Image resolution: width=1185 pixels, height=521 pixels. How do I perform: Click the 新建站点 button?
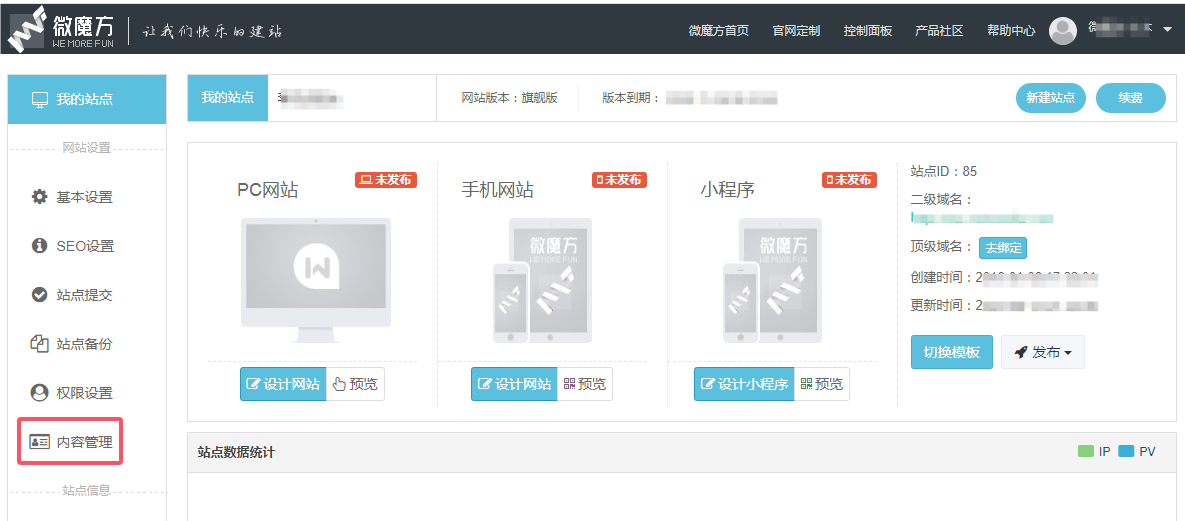(x=1050, y=98)
